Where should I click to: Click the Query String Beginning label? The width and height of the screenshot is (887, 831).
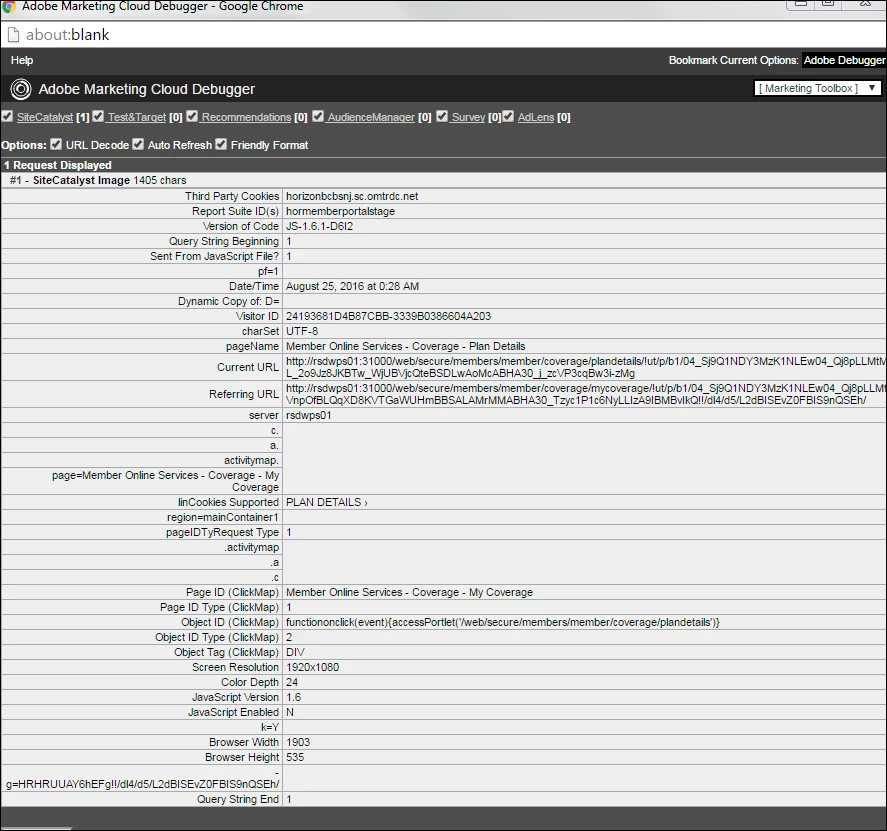(x=223, y=242)
